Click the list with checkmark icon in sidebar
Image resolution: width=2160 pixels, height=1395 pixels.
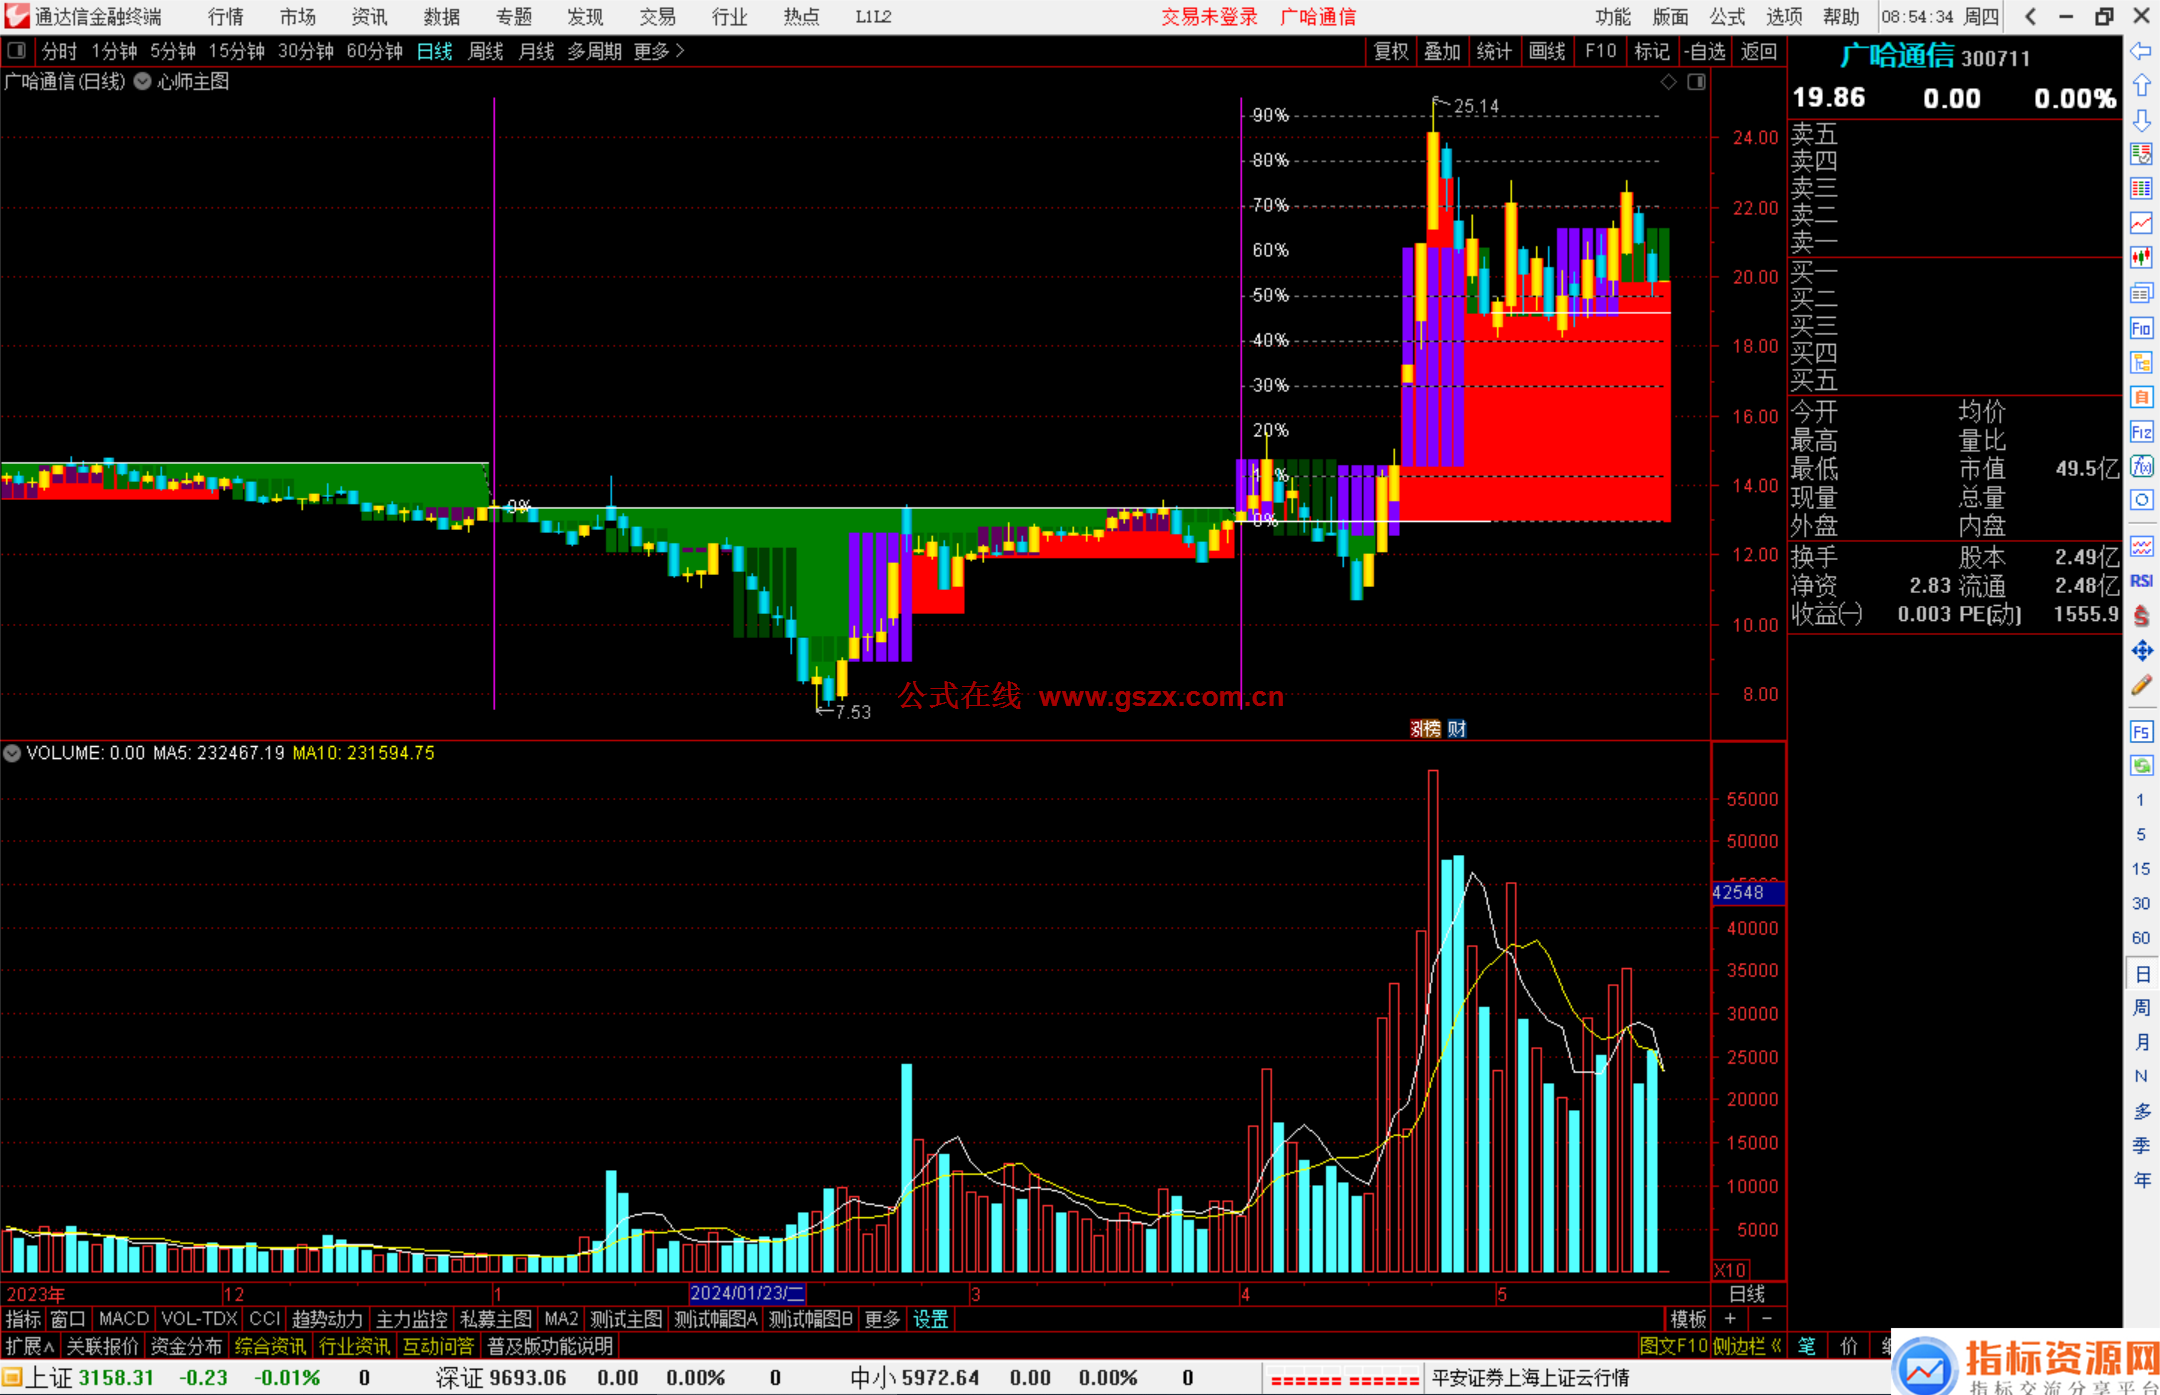click(x=2141, y=154)
